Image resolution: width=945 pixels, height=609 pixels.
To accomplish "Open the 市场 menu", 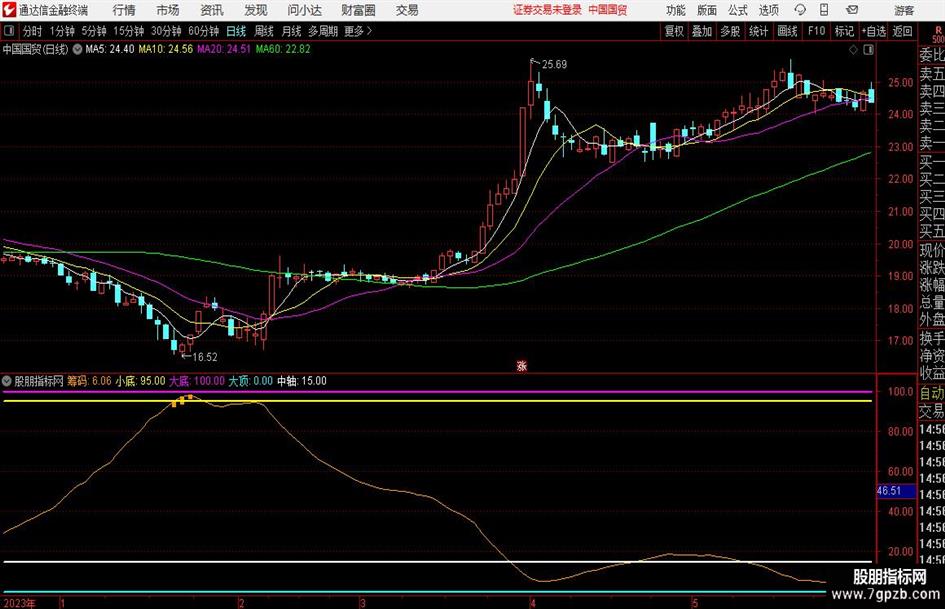I will click(168, 10).
